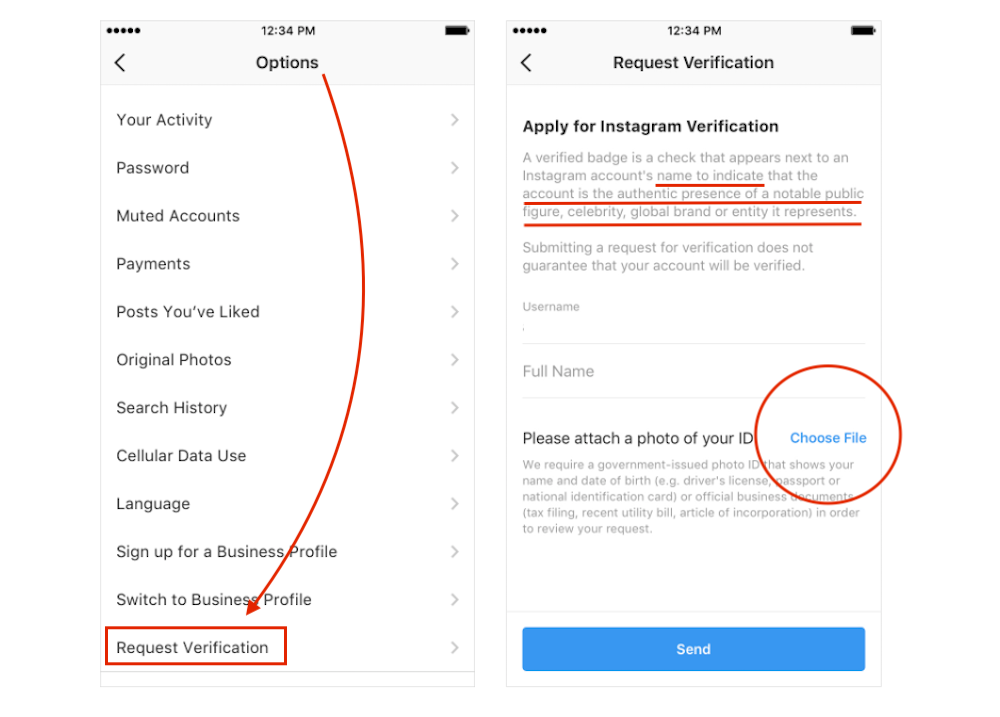1000x717 pixels.
Task: Click battery icon in right phone status bar
Action: 861,31
